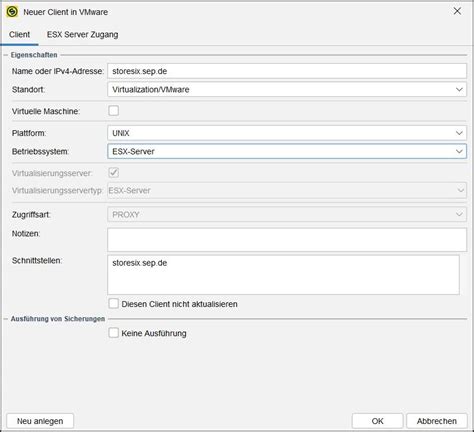Click the SEP sesam application icon in title bar
474x432 pixels.
click(12, 12)
